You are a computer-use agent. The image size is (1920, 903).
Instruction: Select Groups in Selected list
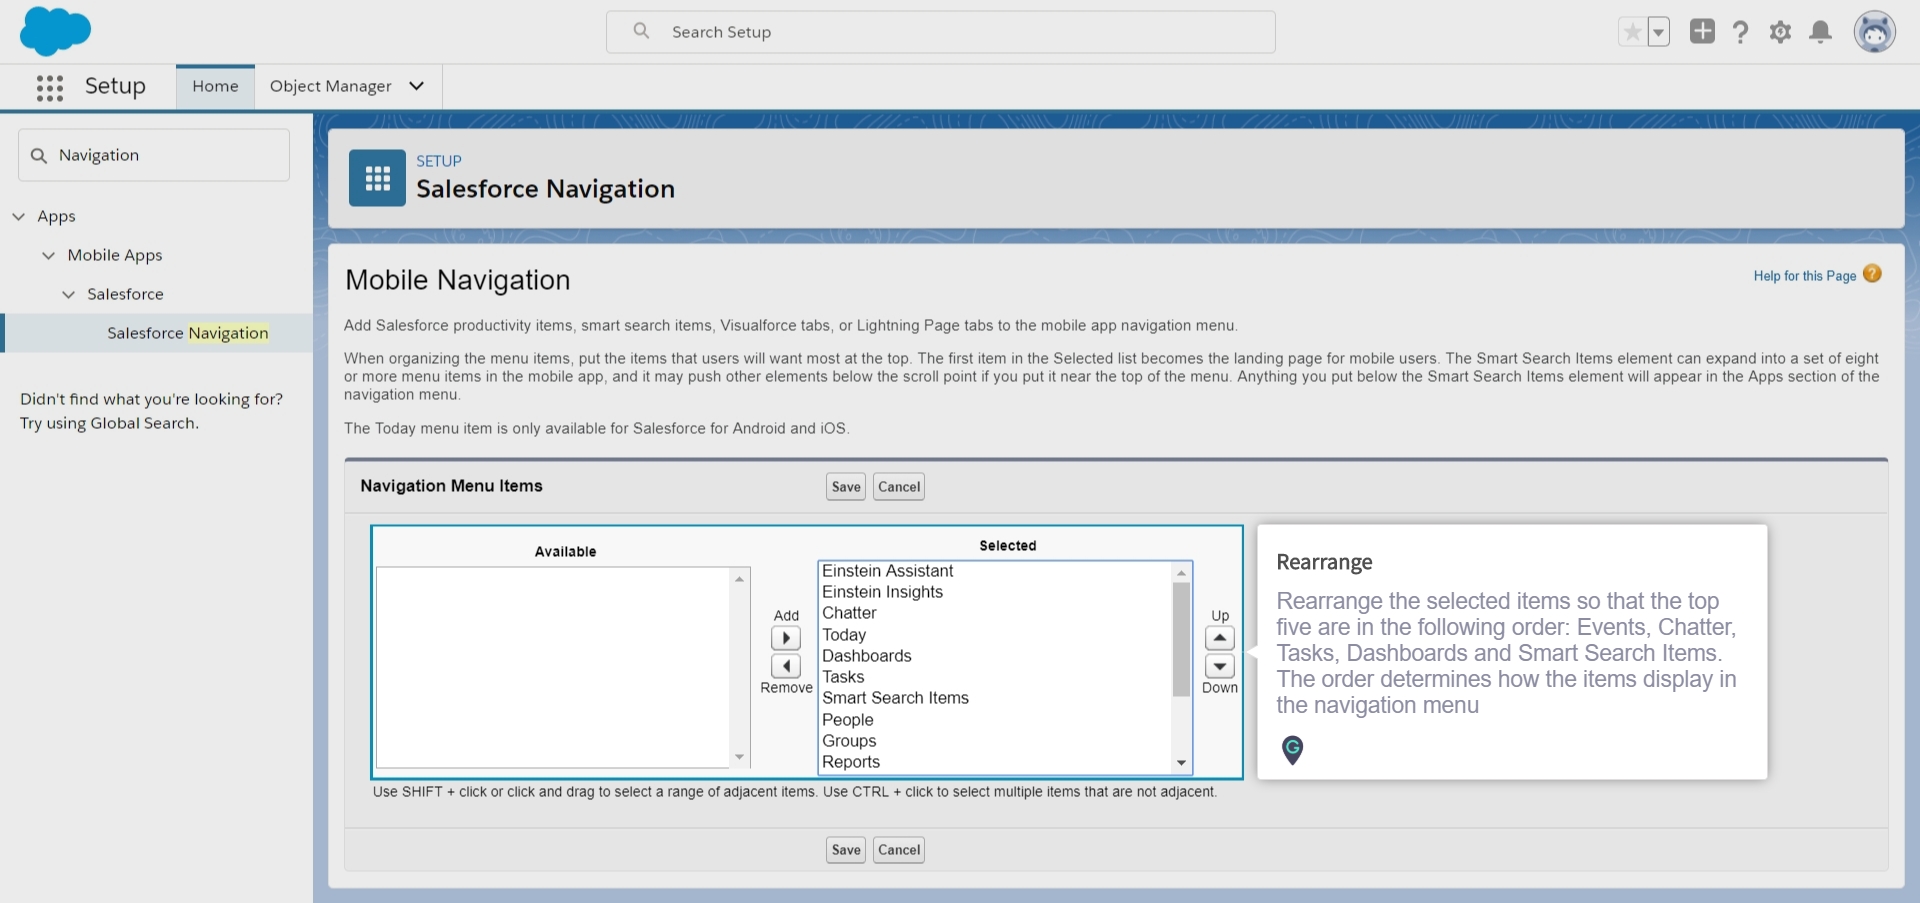click(x=849, y=741)
